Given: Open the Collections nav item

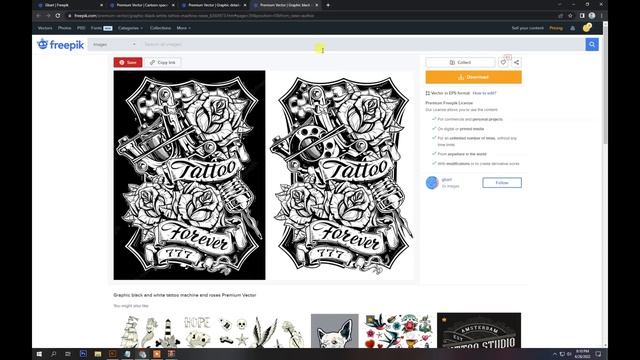Looking at the screenshot, I should point(160,28).
